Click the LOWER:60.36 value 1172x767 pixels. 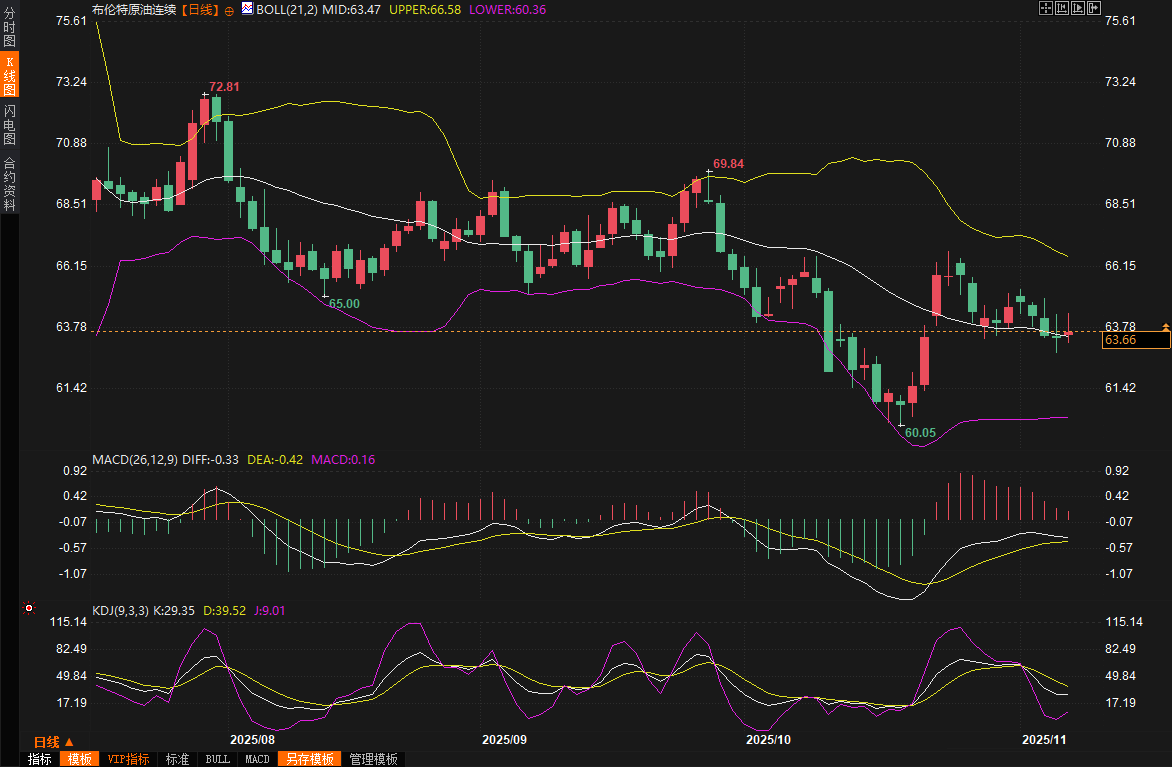(508, 9)
